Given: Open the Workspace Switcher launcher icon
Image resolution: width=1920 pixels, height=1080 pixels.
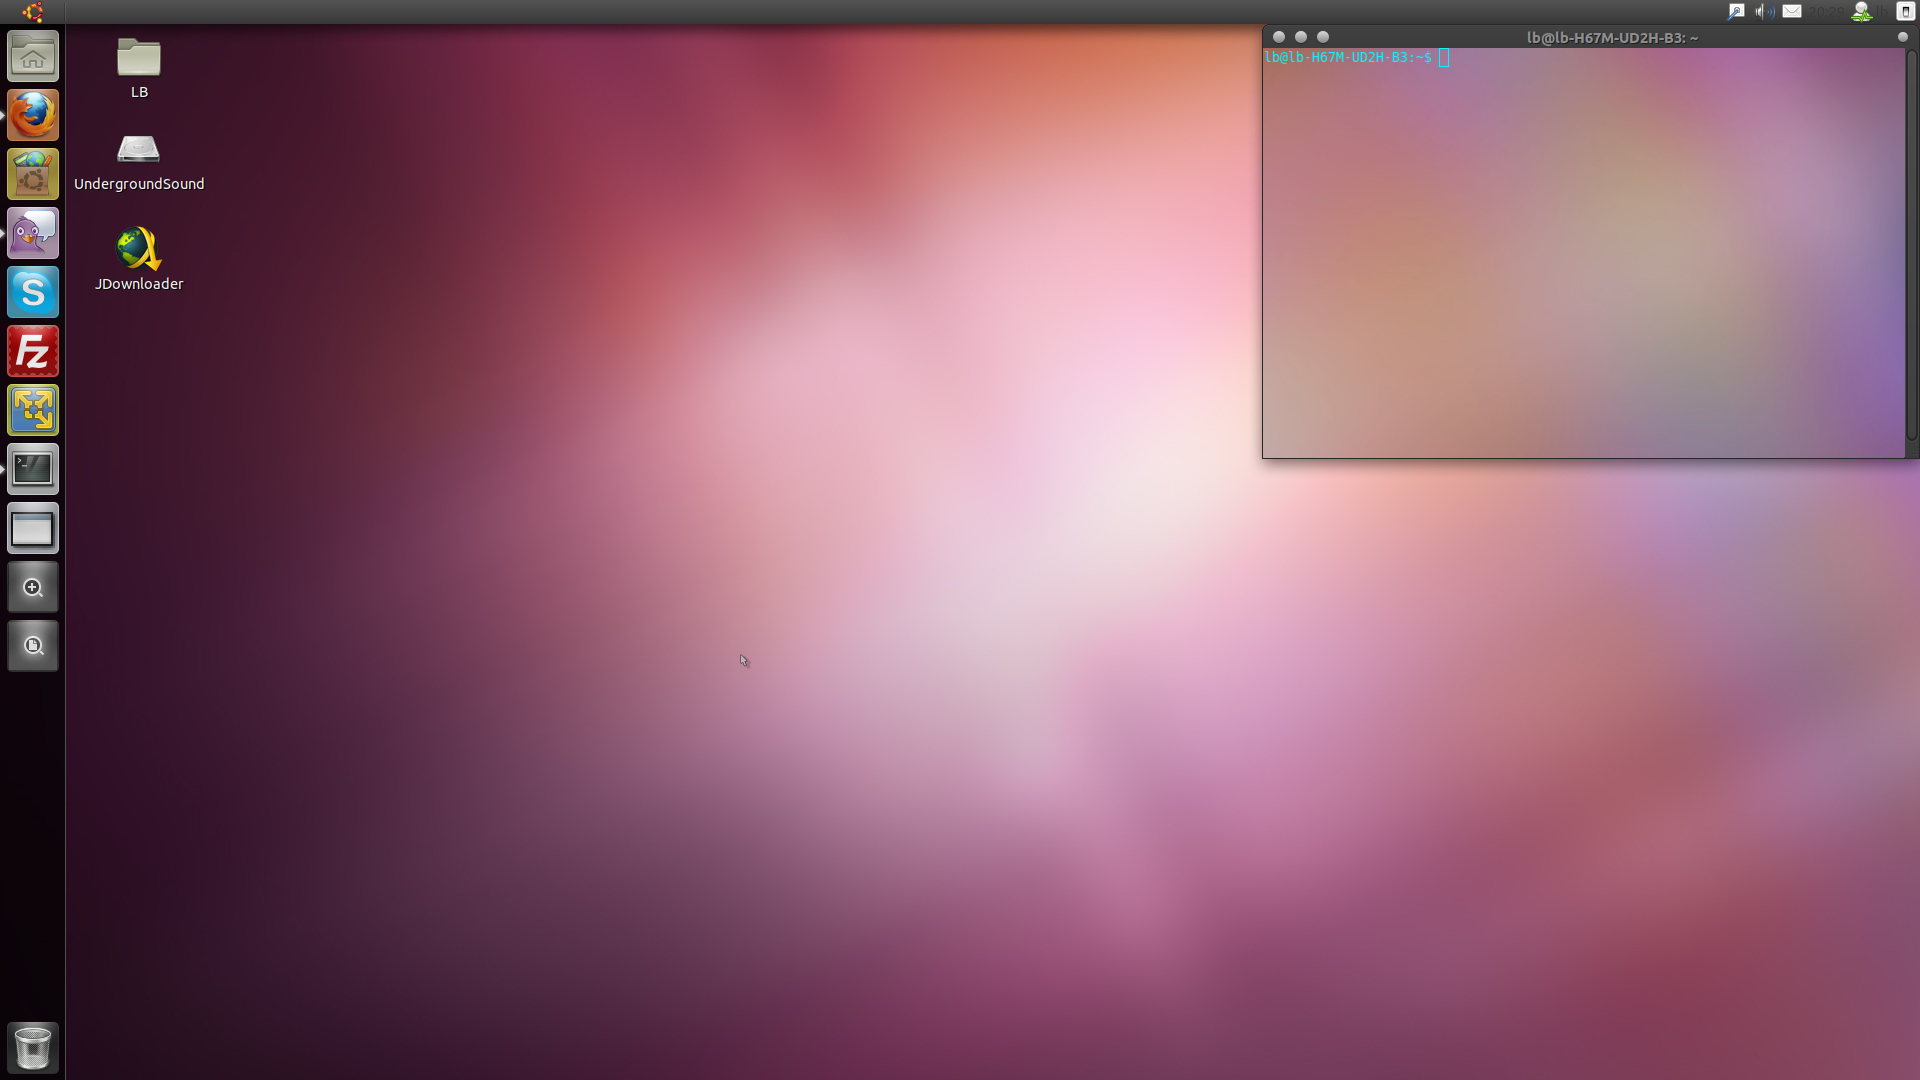Looking at the screenshot, I should [33, 529].
